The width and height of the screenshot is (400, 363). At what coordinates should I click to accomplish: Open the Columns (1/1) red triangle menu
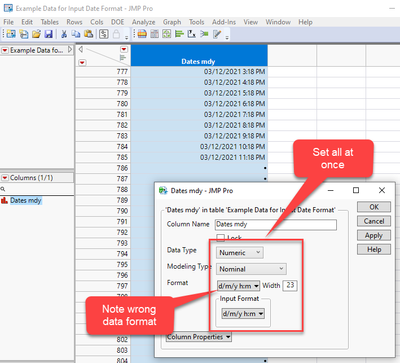pos(5,178)
